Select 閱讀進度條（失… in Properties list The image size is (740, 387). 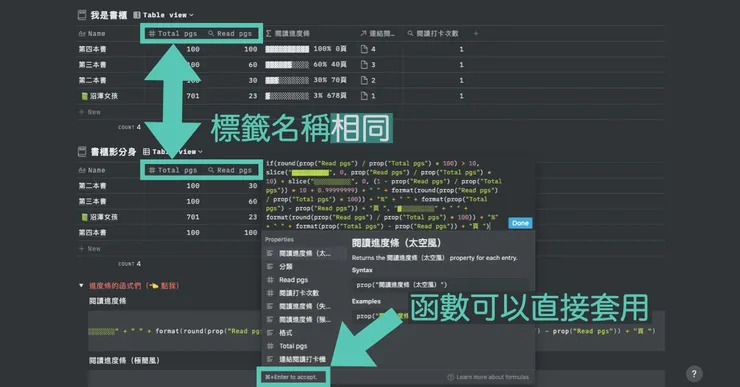(303, 306)
